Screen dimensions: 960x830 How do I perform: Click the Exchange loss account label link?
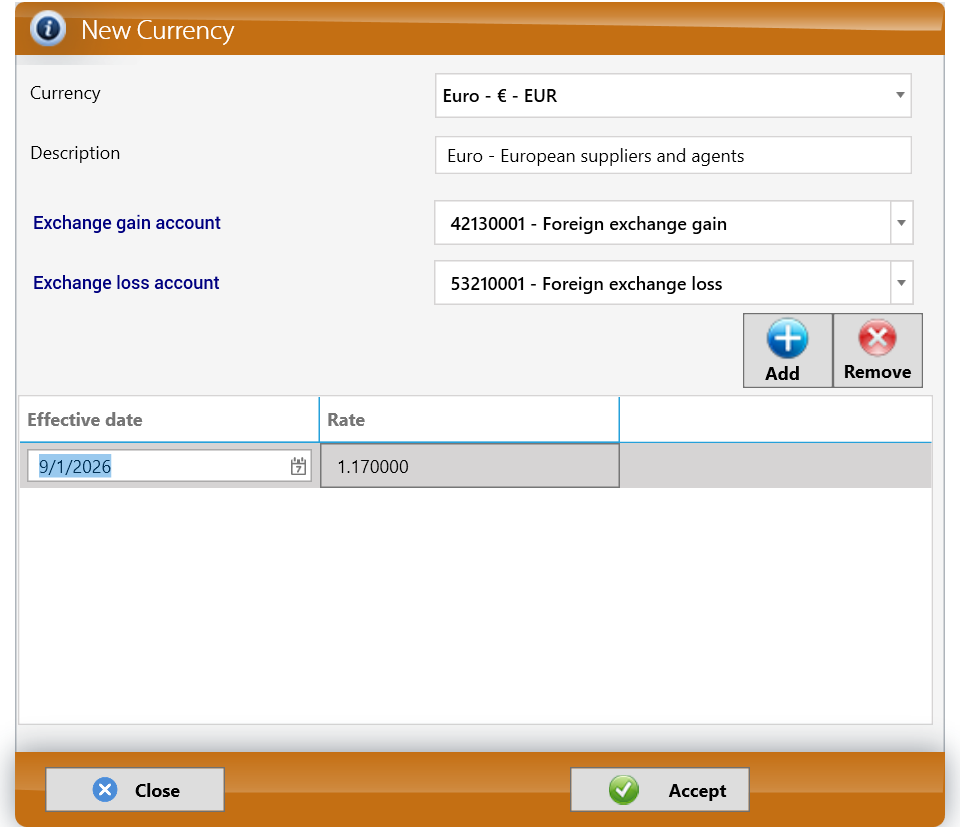coord(126,283)
